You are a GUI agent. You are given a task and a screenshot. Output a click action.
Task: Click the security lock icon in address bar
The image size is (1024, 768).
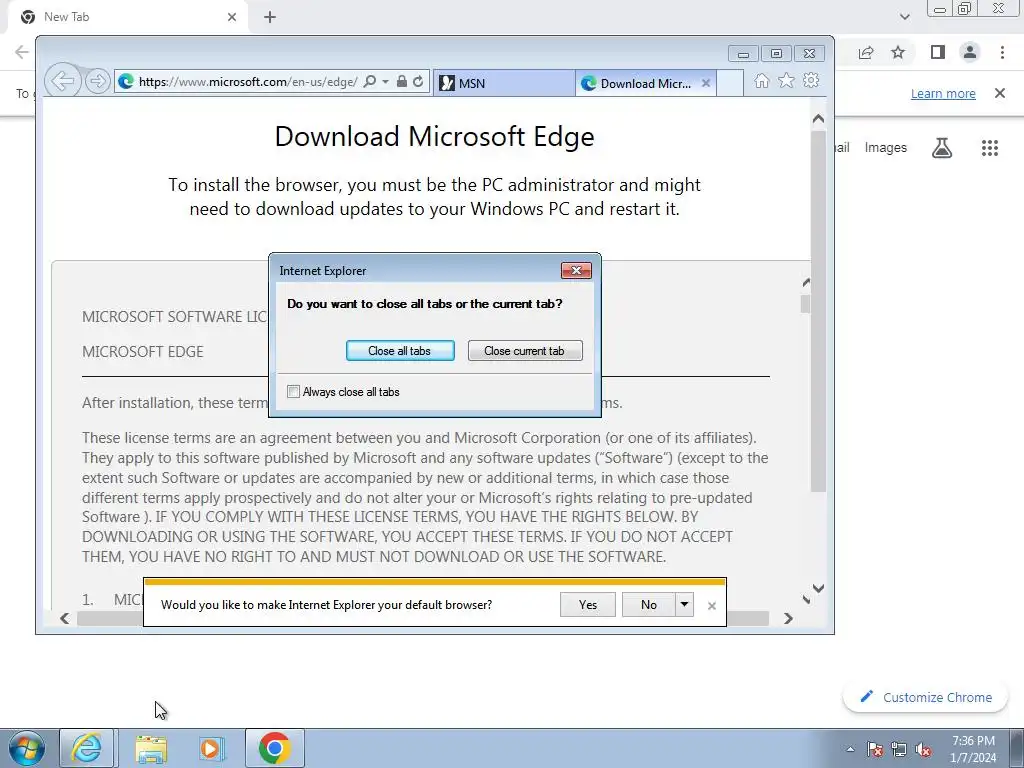(x=402, y=81)
